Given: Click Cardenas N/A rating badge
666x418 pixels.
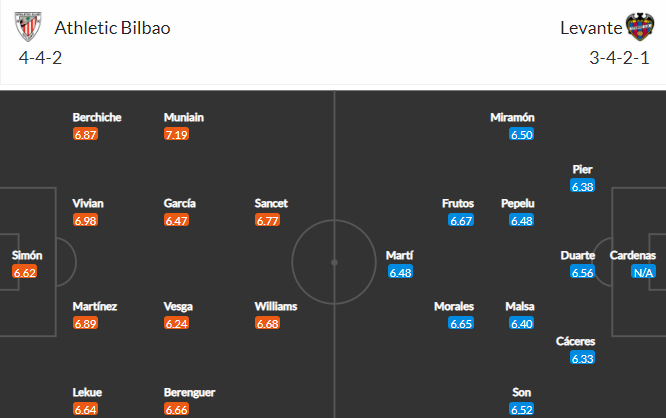Looking at the screenshot, I should [x=643, y=272].
